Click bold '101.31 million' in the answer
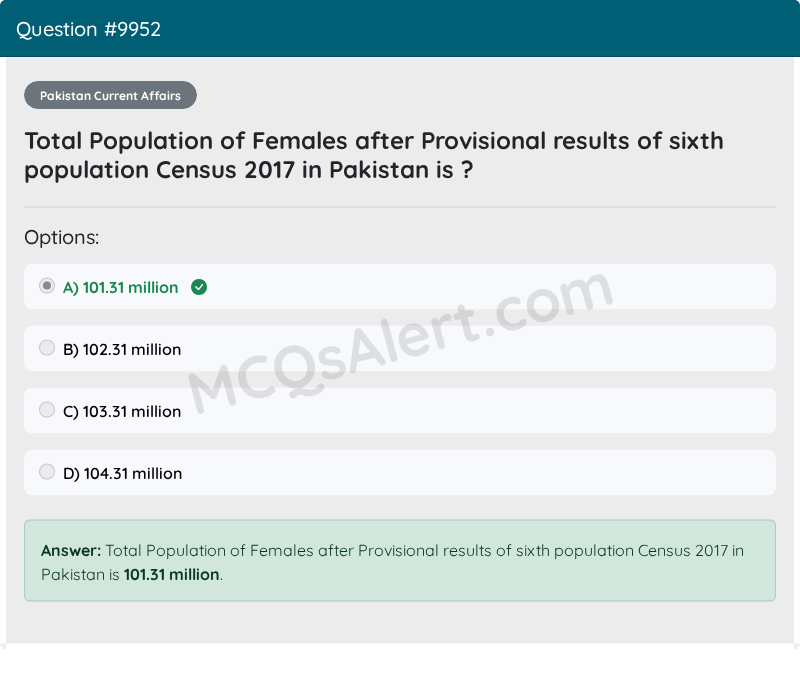 click(171, 575)
